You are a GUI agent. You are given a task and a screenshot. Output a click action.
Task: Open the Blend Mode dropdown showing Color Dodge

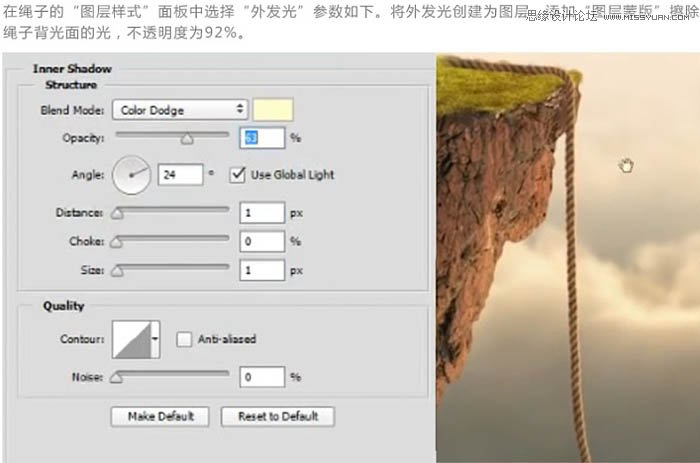tap(180, 110)
